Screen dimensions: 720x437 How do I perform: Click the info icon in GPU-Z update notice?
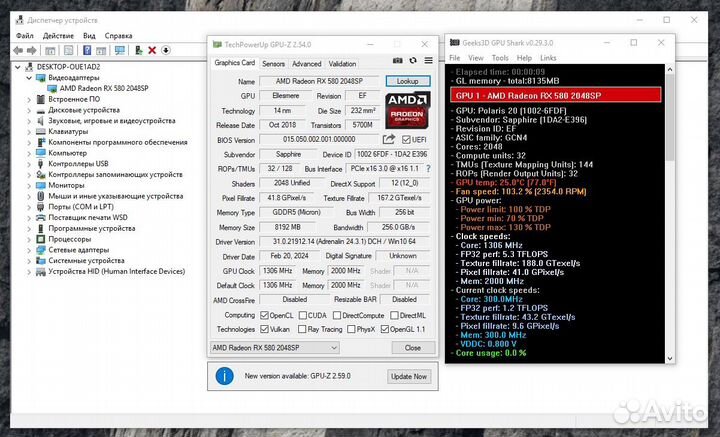pos(225,376)
